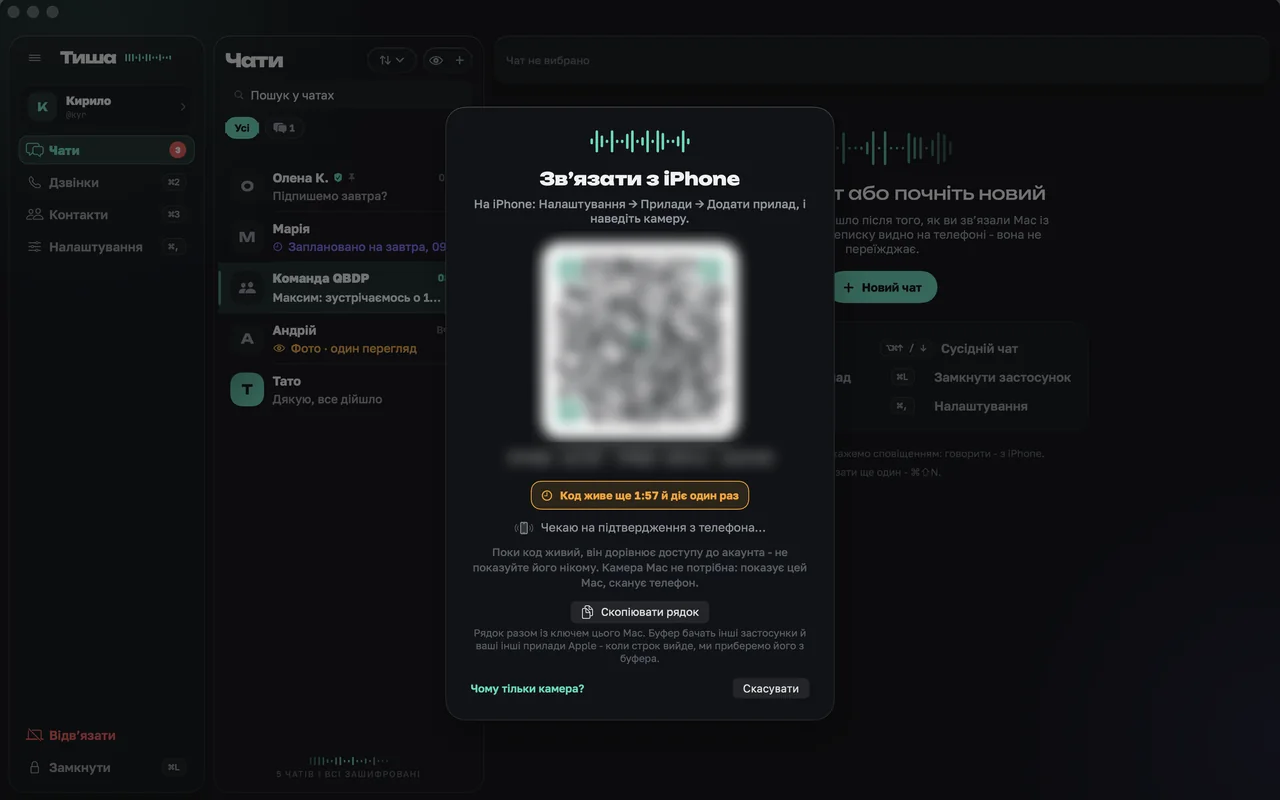Select the unread chats filter showing 1
Screen dimensions: 1280x800
[x=284, y=128]
